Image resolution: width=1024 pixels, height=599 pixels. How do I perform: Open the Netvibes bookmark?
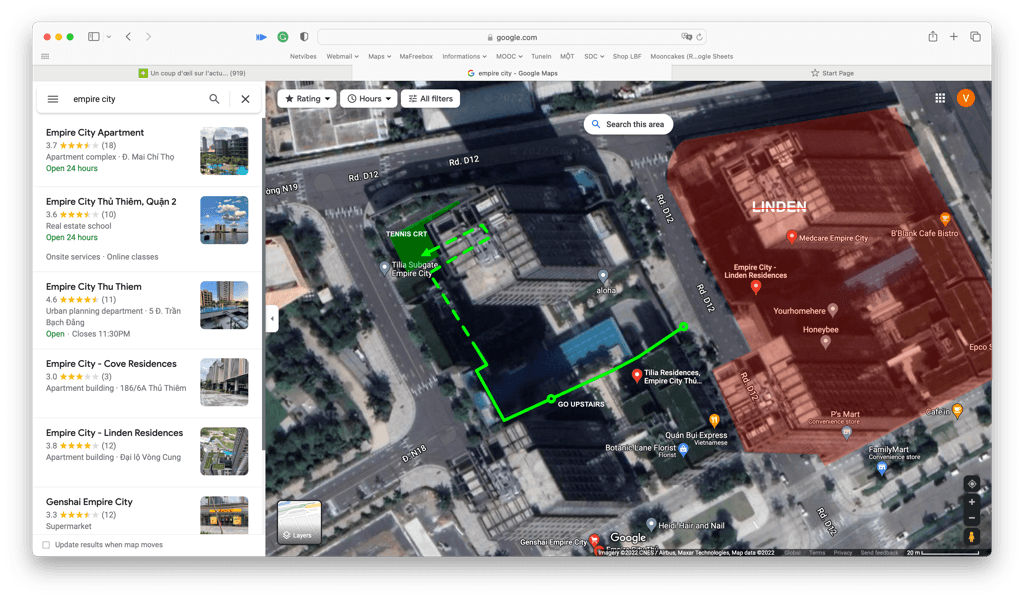tap(303, 56)
